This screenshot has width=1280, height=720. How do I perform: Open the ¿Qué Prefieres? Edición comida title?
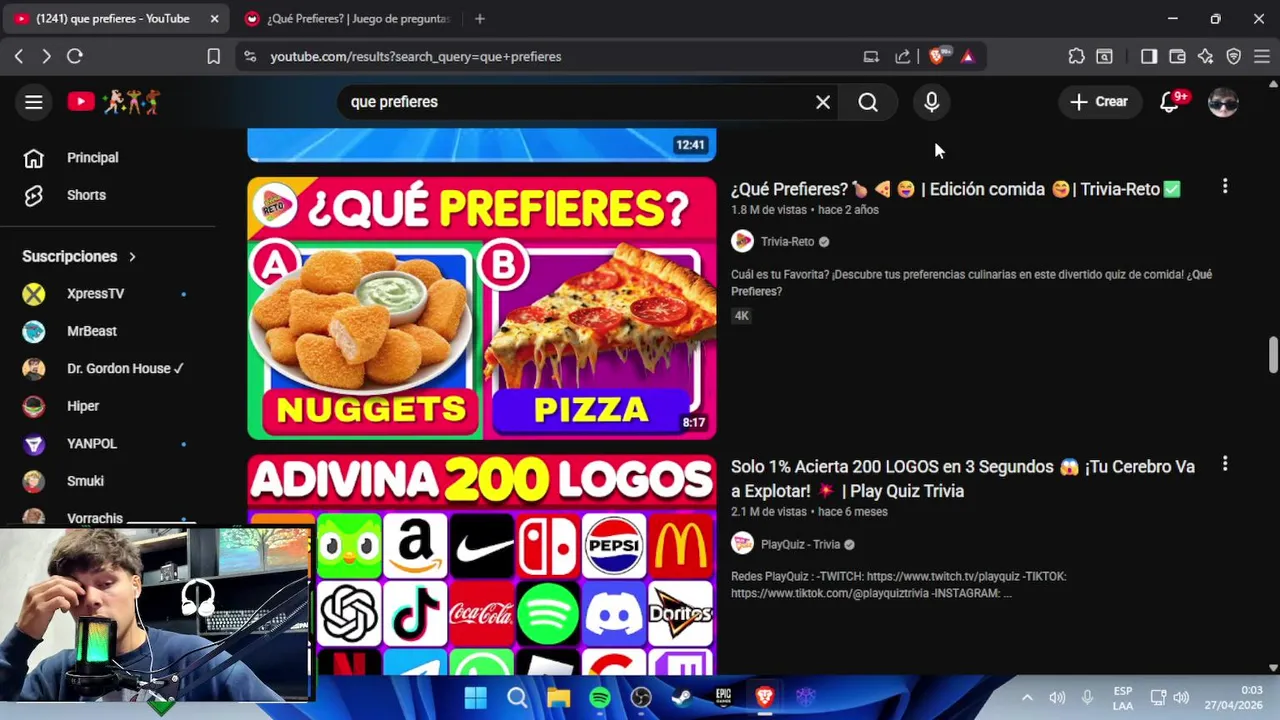pyautogui.click(x=955, y=189)
